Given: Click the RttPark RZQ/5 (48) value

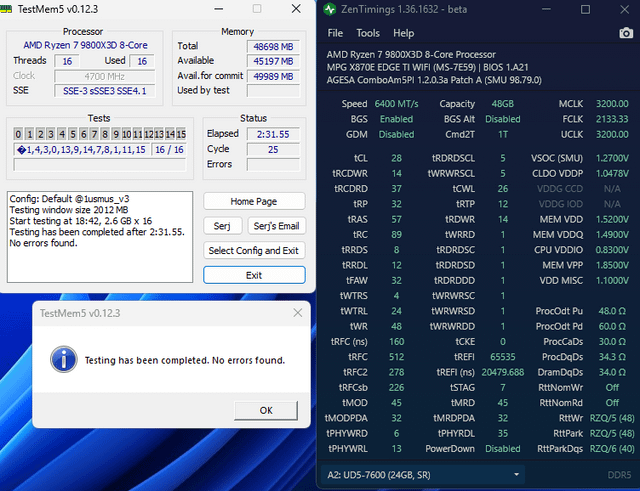Looking at the screenshot, I should pos(612,433).
